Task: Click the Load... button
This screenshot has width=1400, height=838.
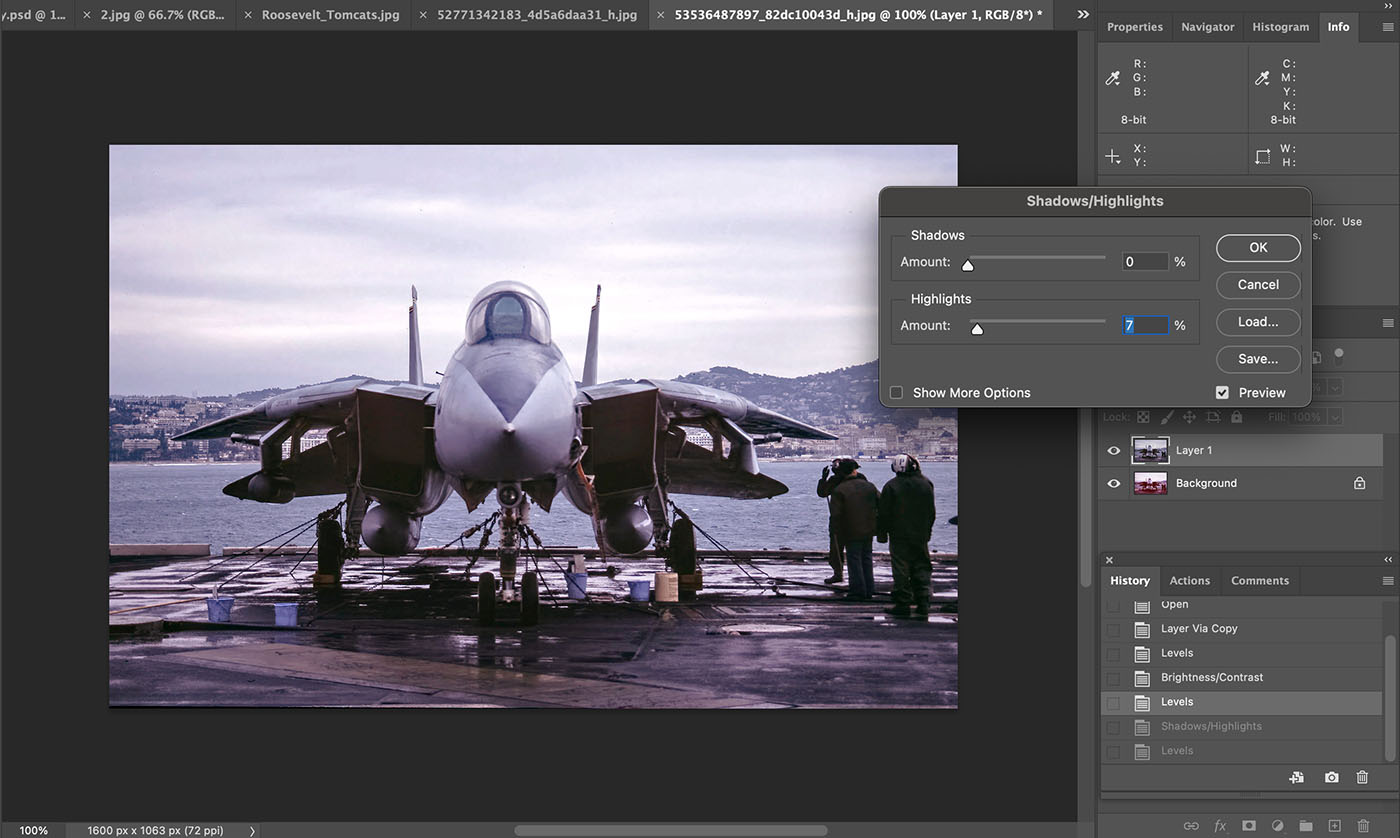Action: point(1258,322)
